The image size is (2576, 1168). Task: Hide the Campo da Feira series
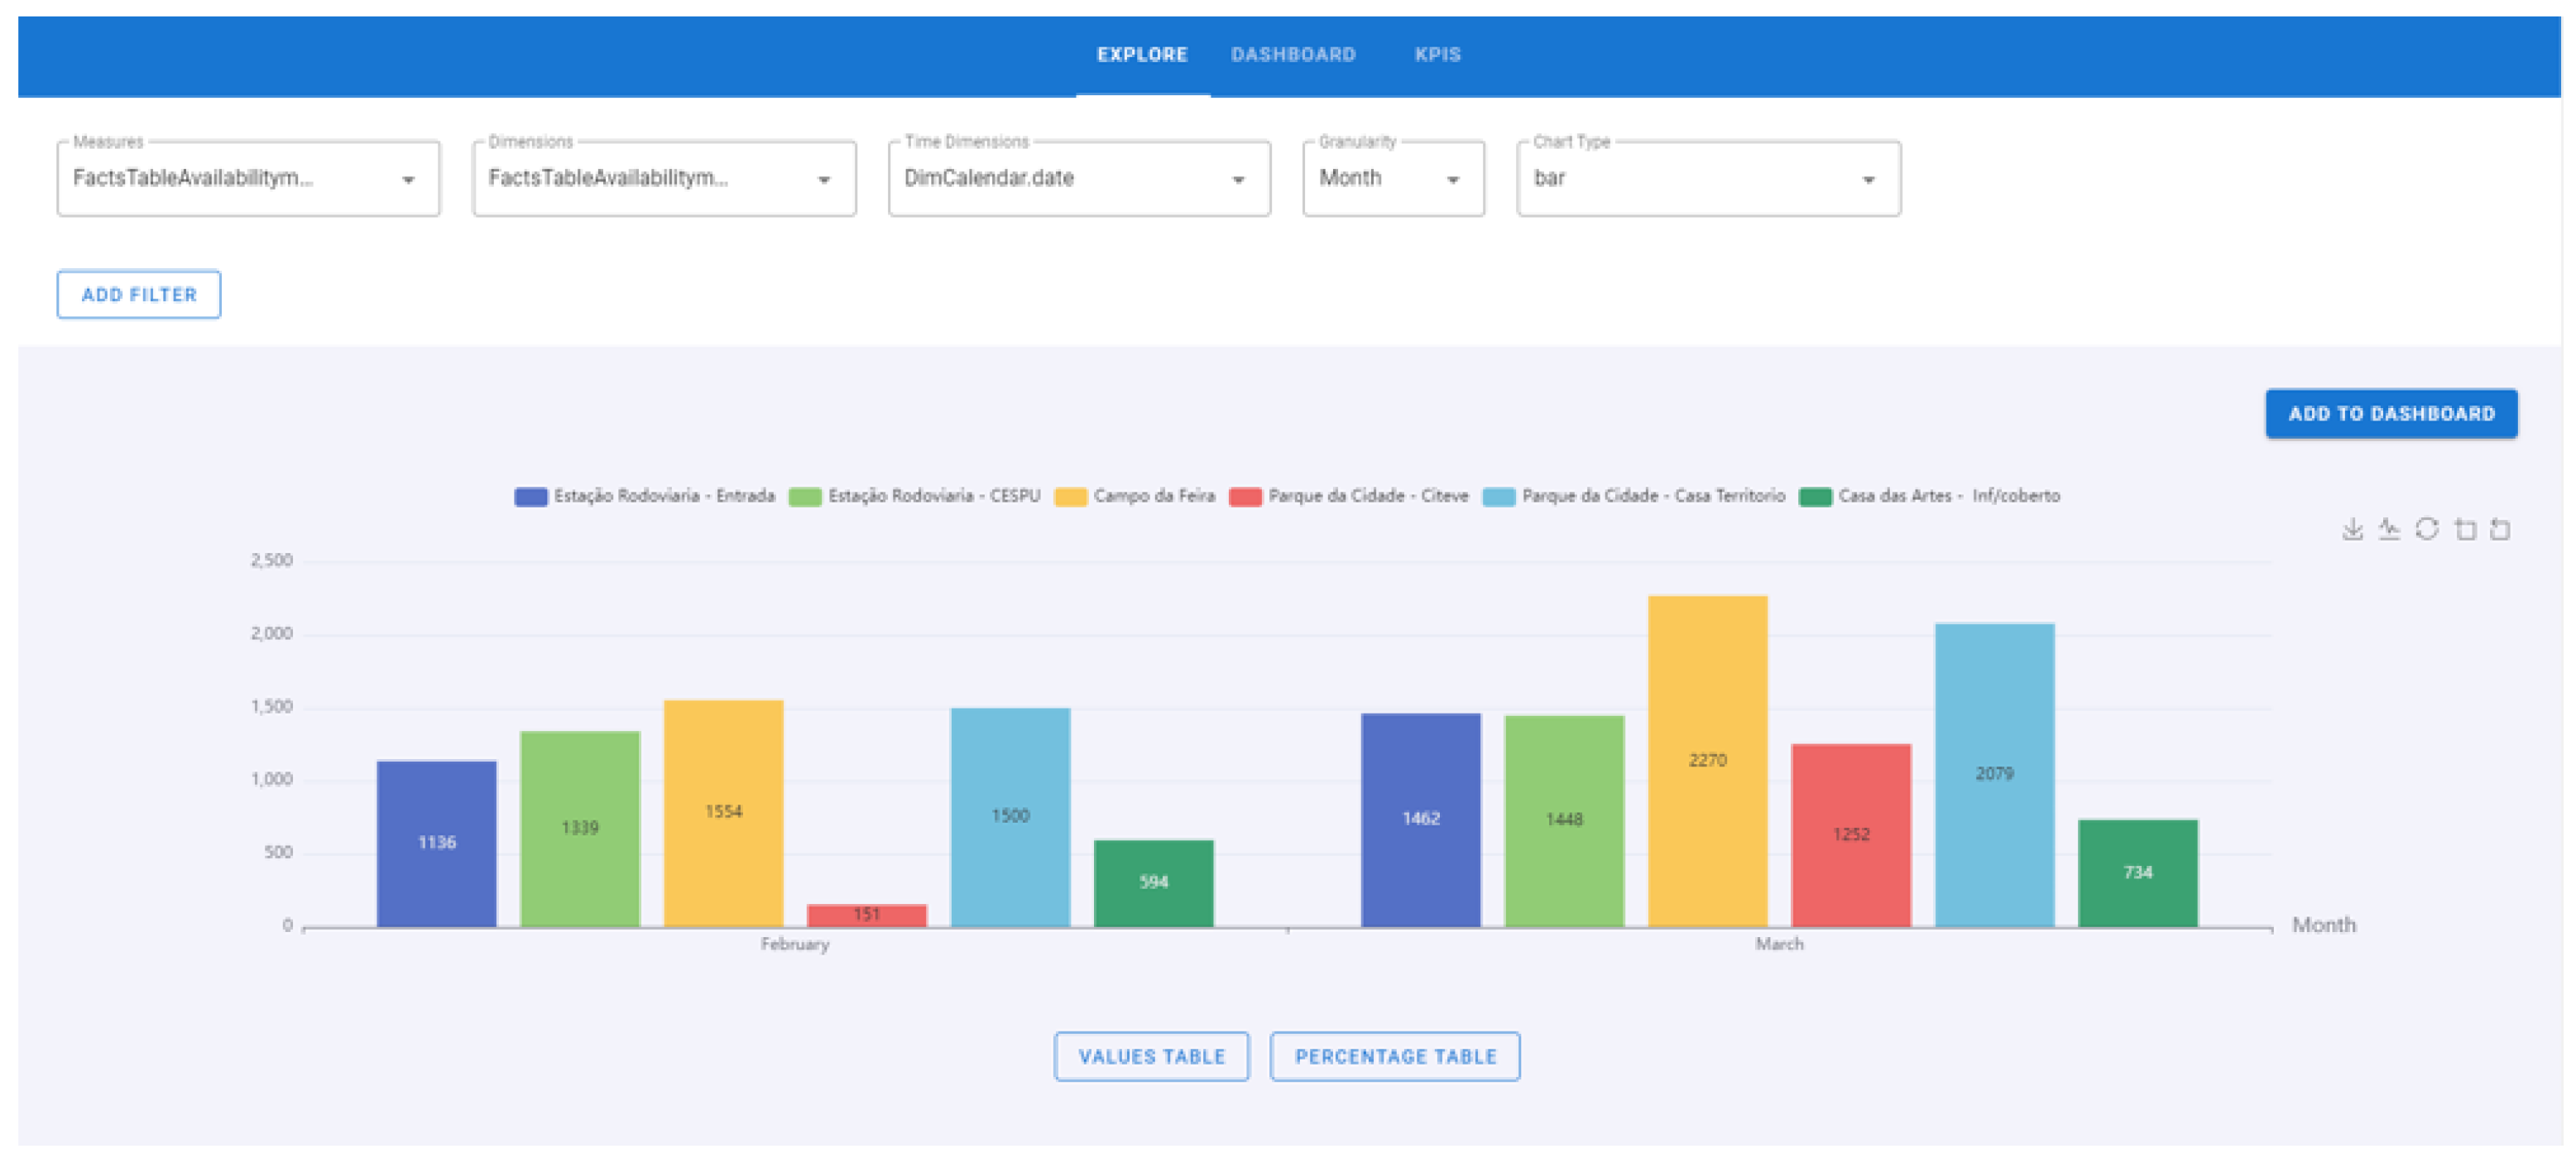[x=1135, y=496]
